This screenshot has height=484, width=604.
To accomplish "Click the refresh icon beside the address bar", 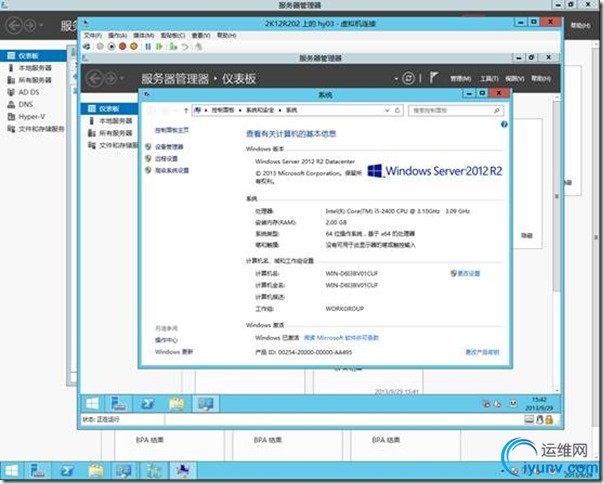I will point(398,111).
